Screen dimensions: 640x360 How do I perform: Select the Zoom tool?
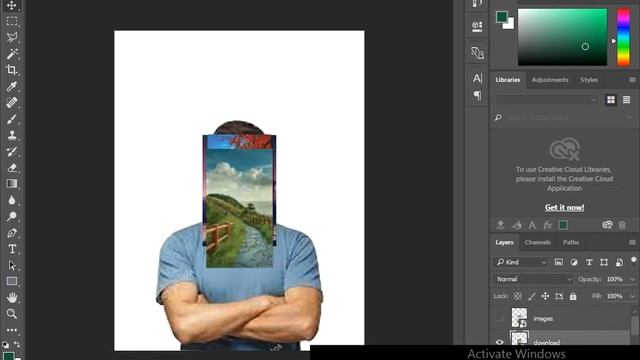(x=11, y=313)
